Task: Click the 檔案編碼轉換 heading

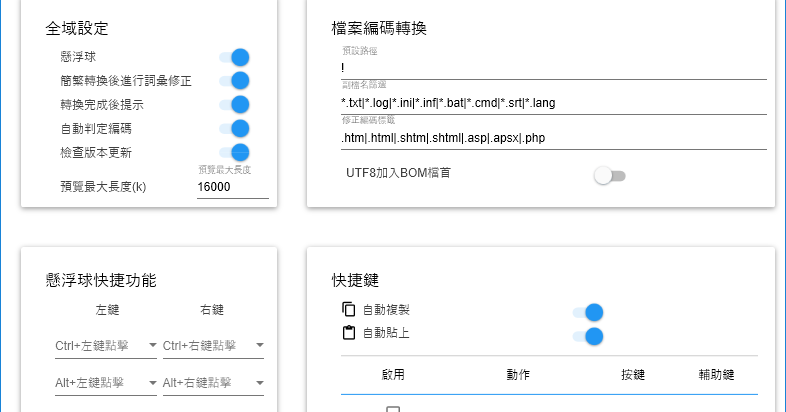Action: pyautogui.click(x=379, y=29)
